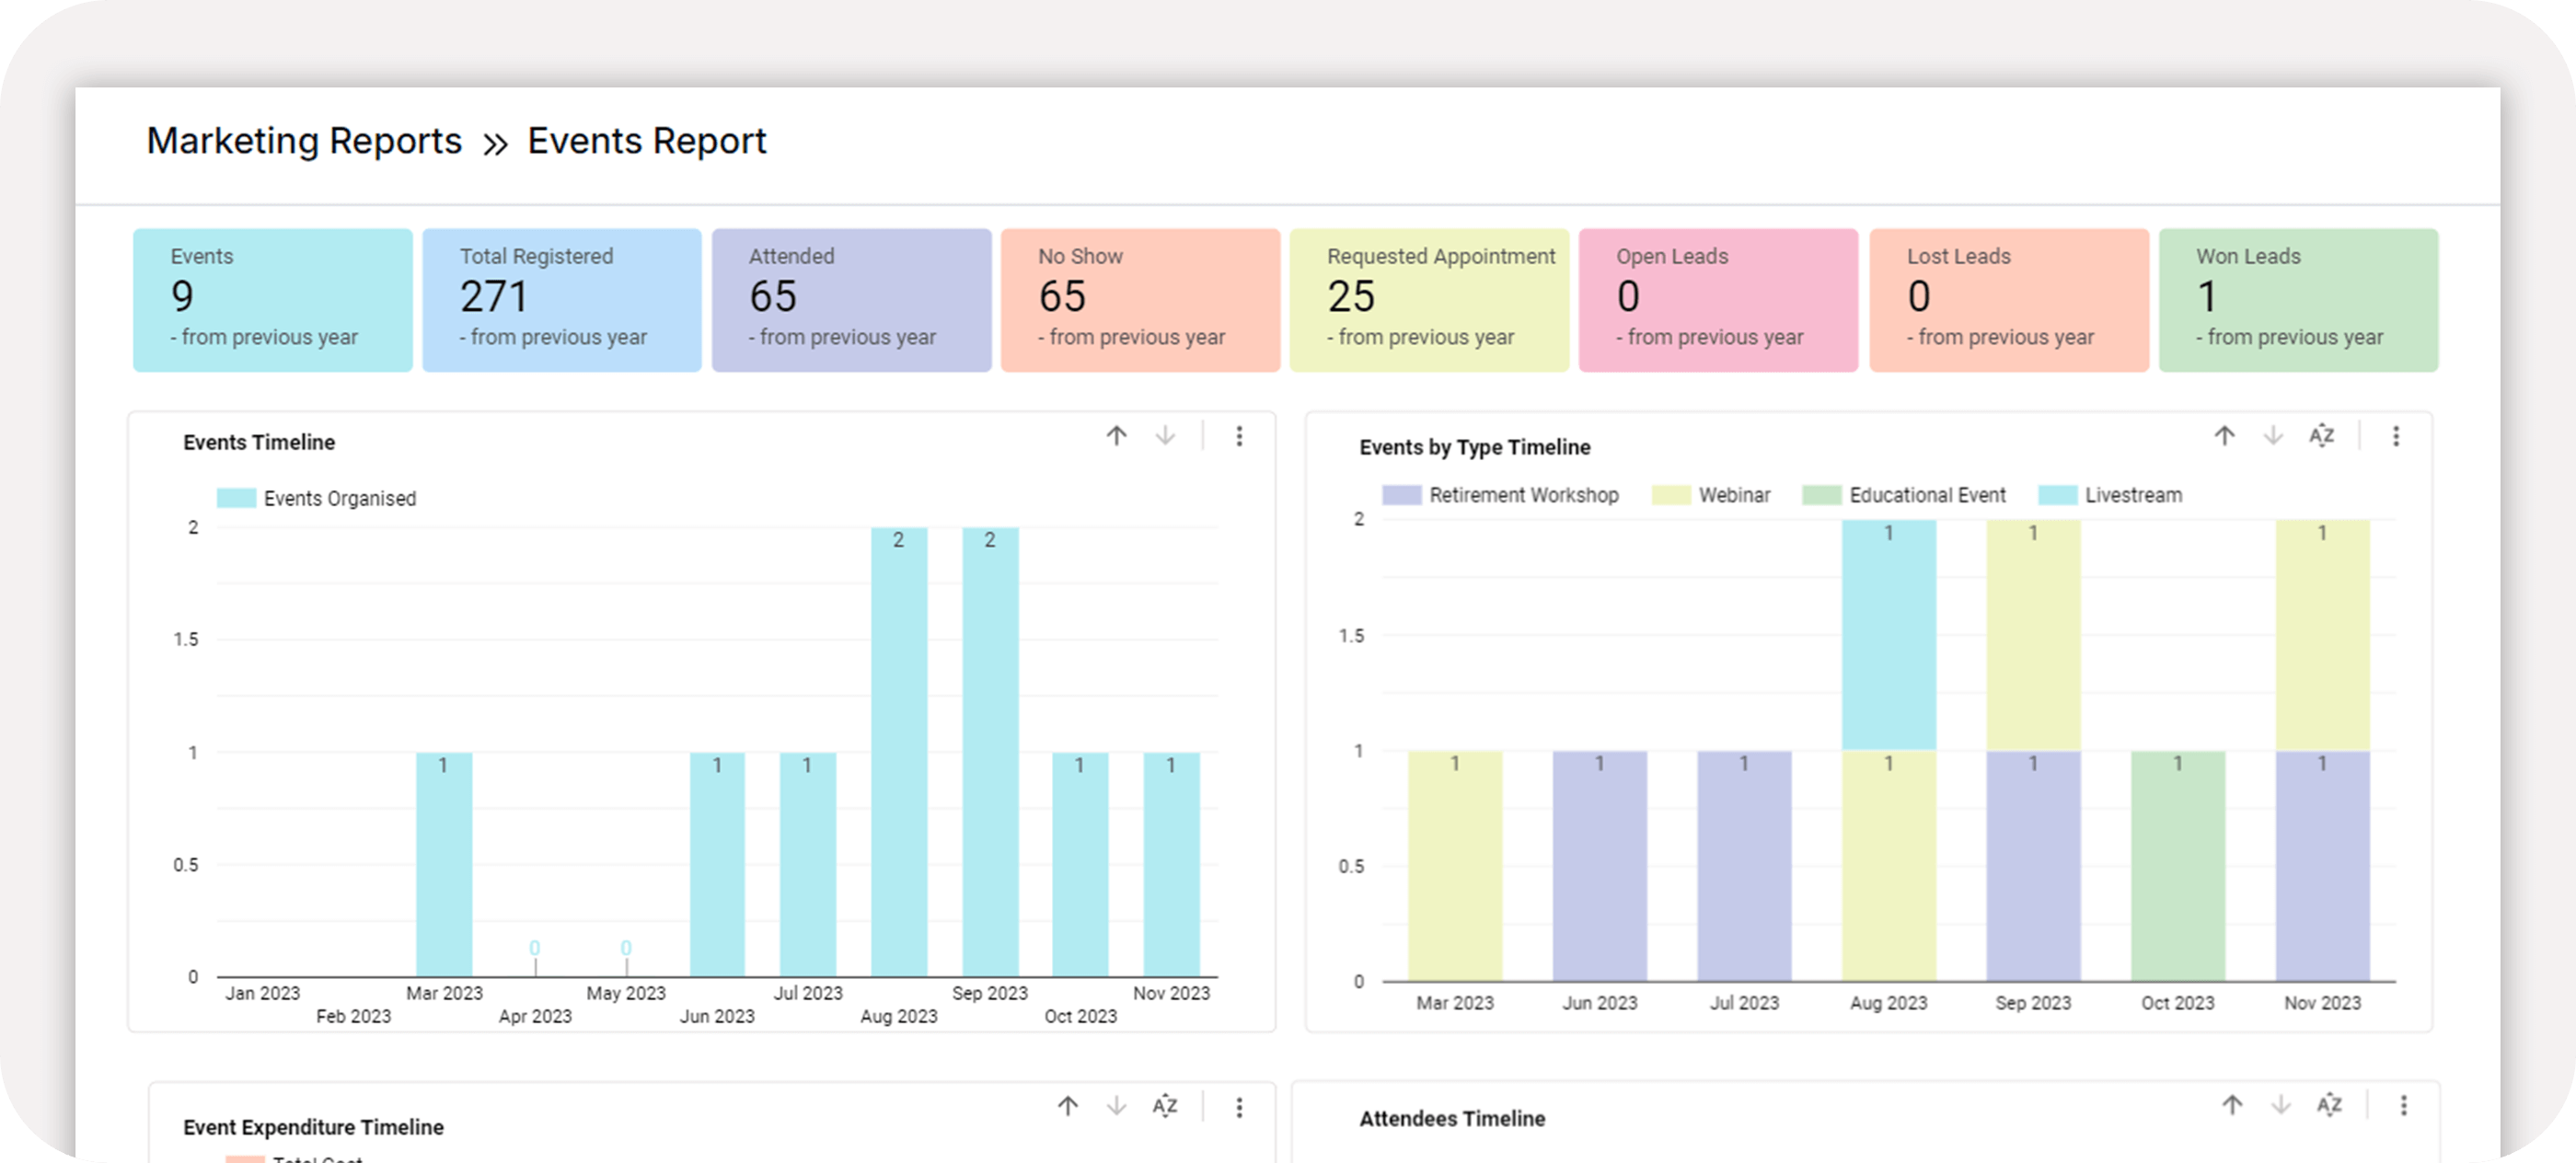Click sort ascending arrow in Events by Type Timeline
Viewport: 2576px width, 1163px height.
pyautogui.click(x=2224, y=436)
